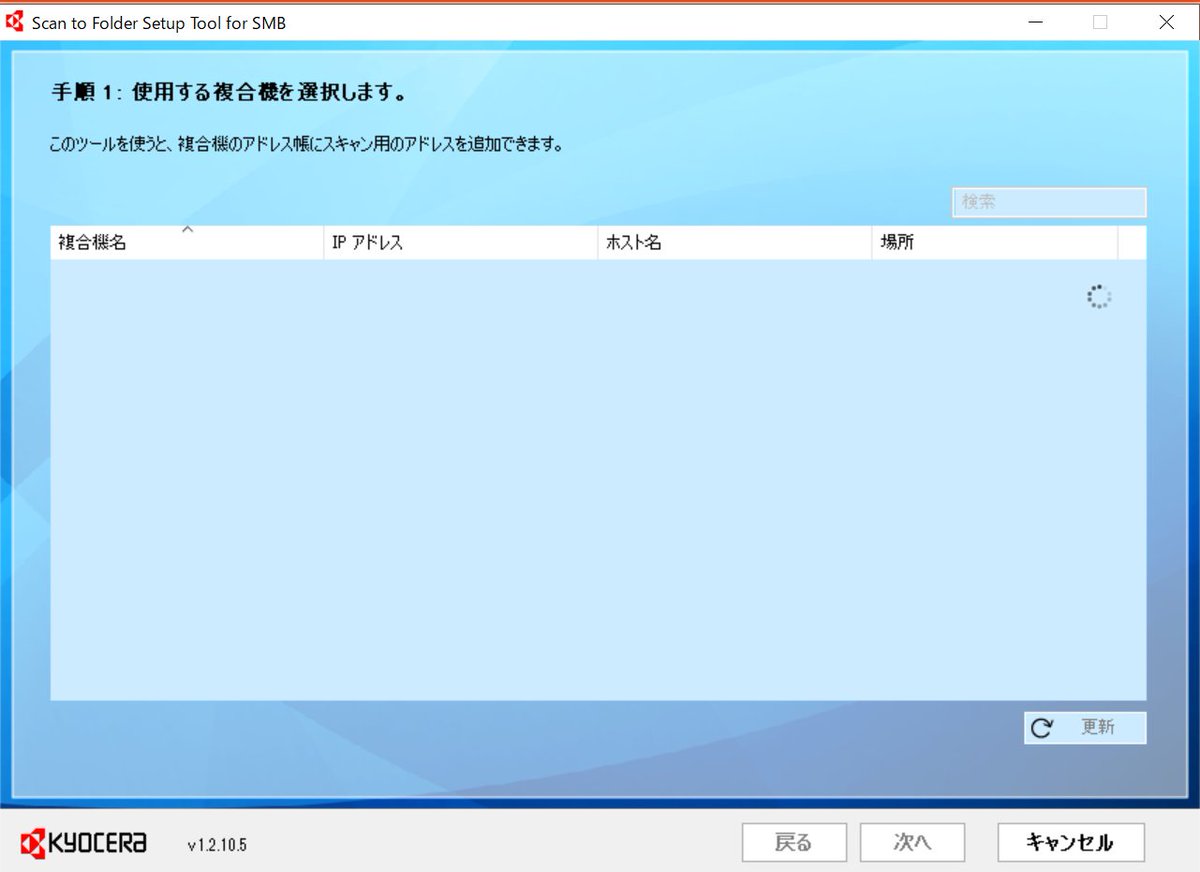Click the Kyocera app icon in title bar
Screen dimensions: 1200x872
15,22
